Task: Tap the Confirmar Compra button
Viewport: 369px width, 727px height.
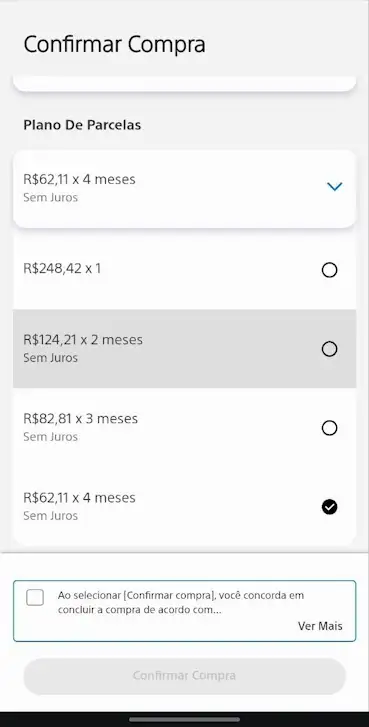Action: coord(184,676)
